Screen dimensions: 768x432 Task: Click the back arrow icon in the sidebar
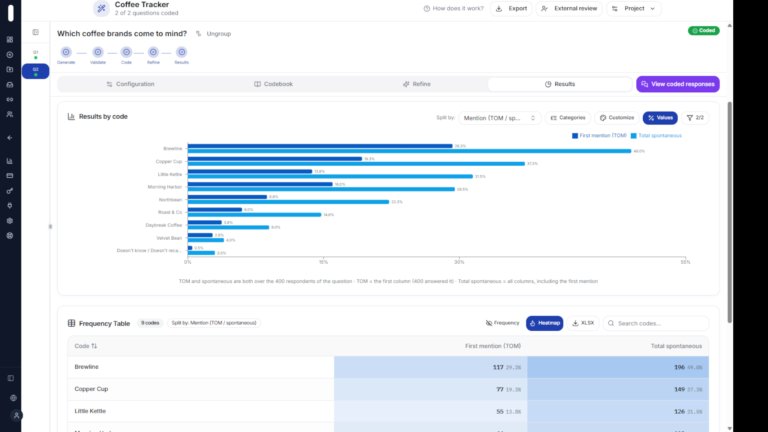[x=10, y=138]
